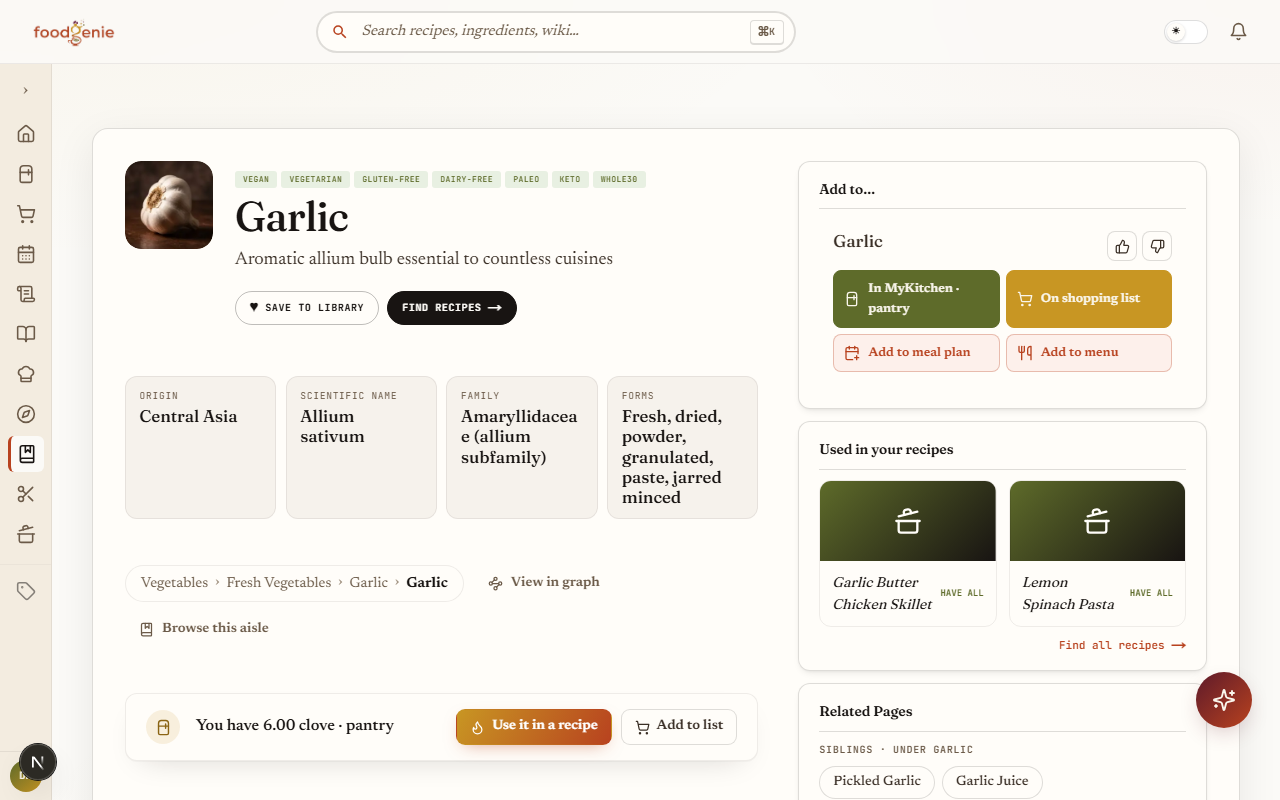The height and width of the screenshot is (800, 1280).
Task: Click the VEGAN diet tag
Action: coord(256,180)
